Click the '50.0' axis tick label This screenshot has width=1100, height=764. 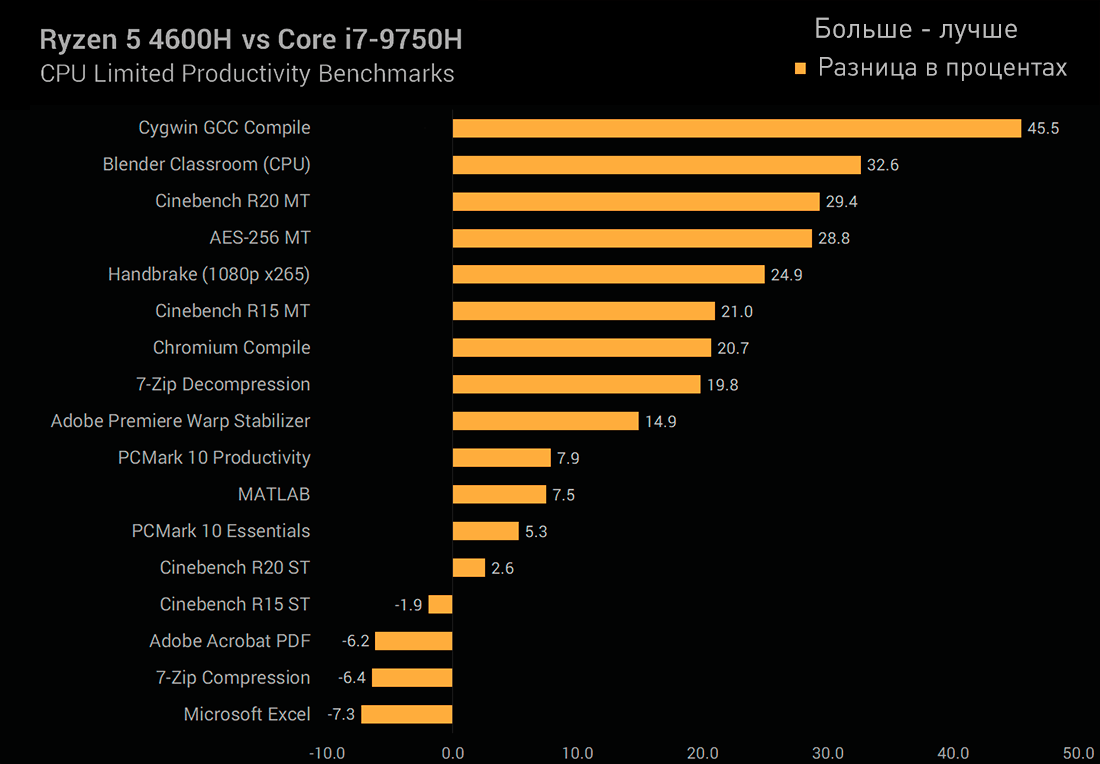[1080, 753]
